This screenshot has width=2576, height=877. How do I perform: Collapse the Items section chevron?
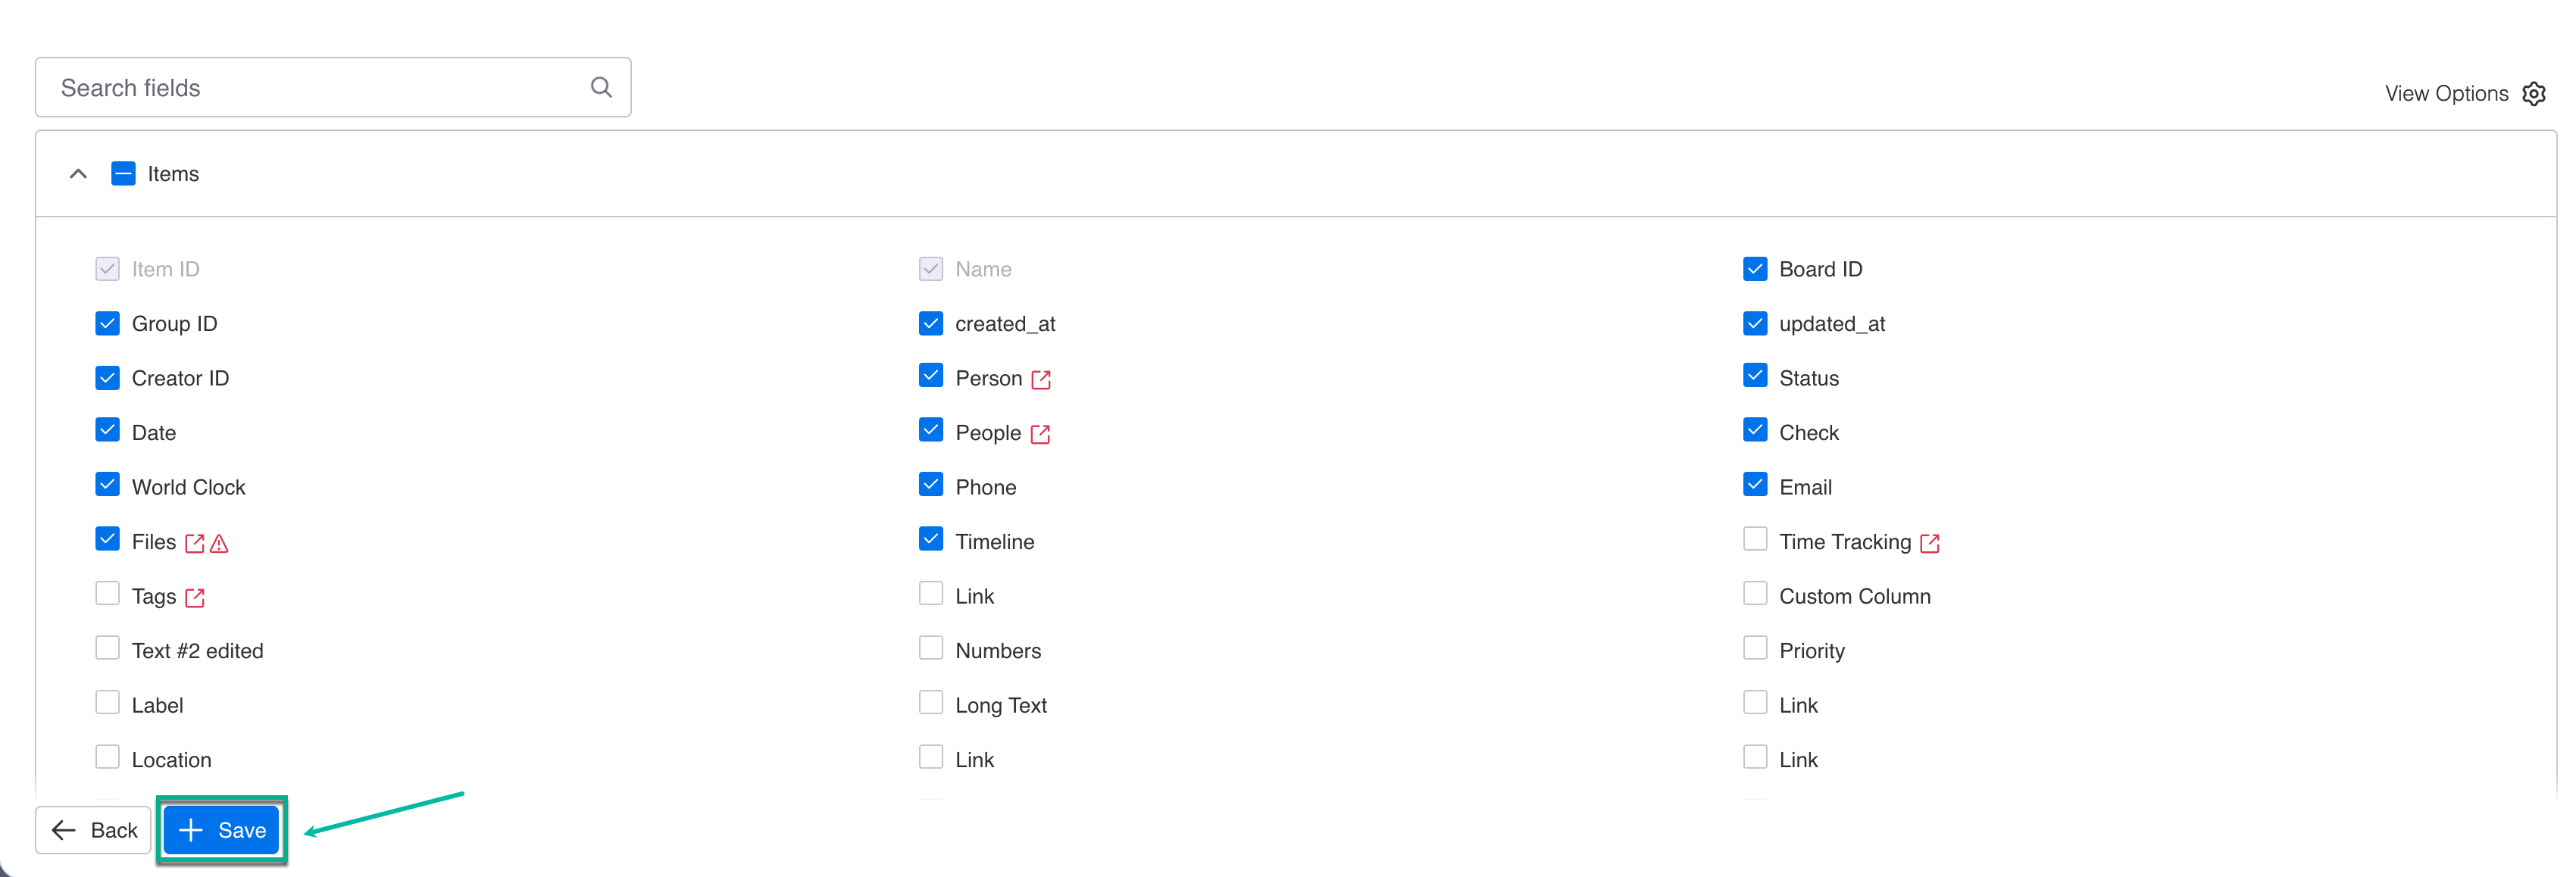tap(78, 173)
